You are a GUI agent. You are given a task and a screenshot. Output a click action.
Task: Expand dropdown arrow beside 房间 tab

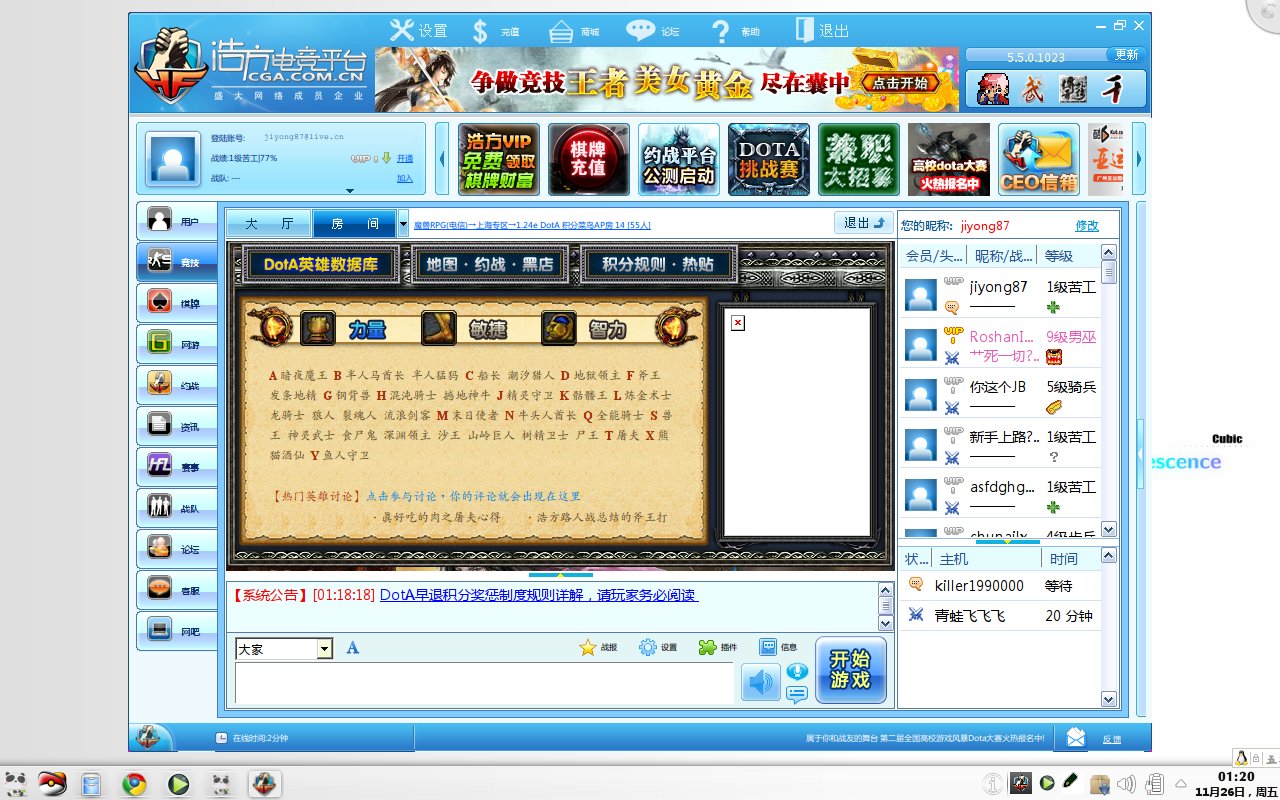tap(403, 223)
